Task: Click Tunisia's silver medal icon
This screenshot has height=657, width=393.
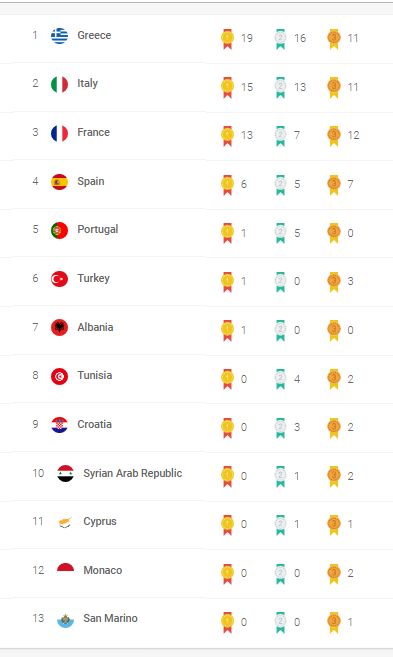Action: coord(280,379)
